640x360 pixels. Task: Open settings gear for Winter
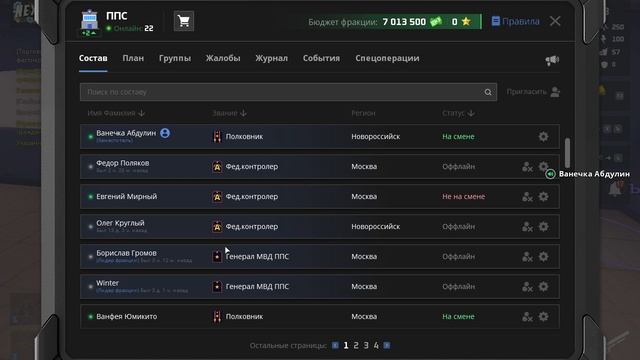(543, 286)
